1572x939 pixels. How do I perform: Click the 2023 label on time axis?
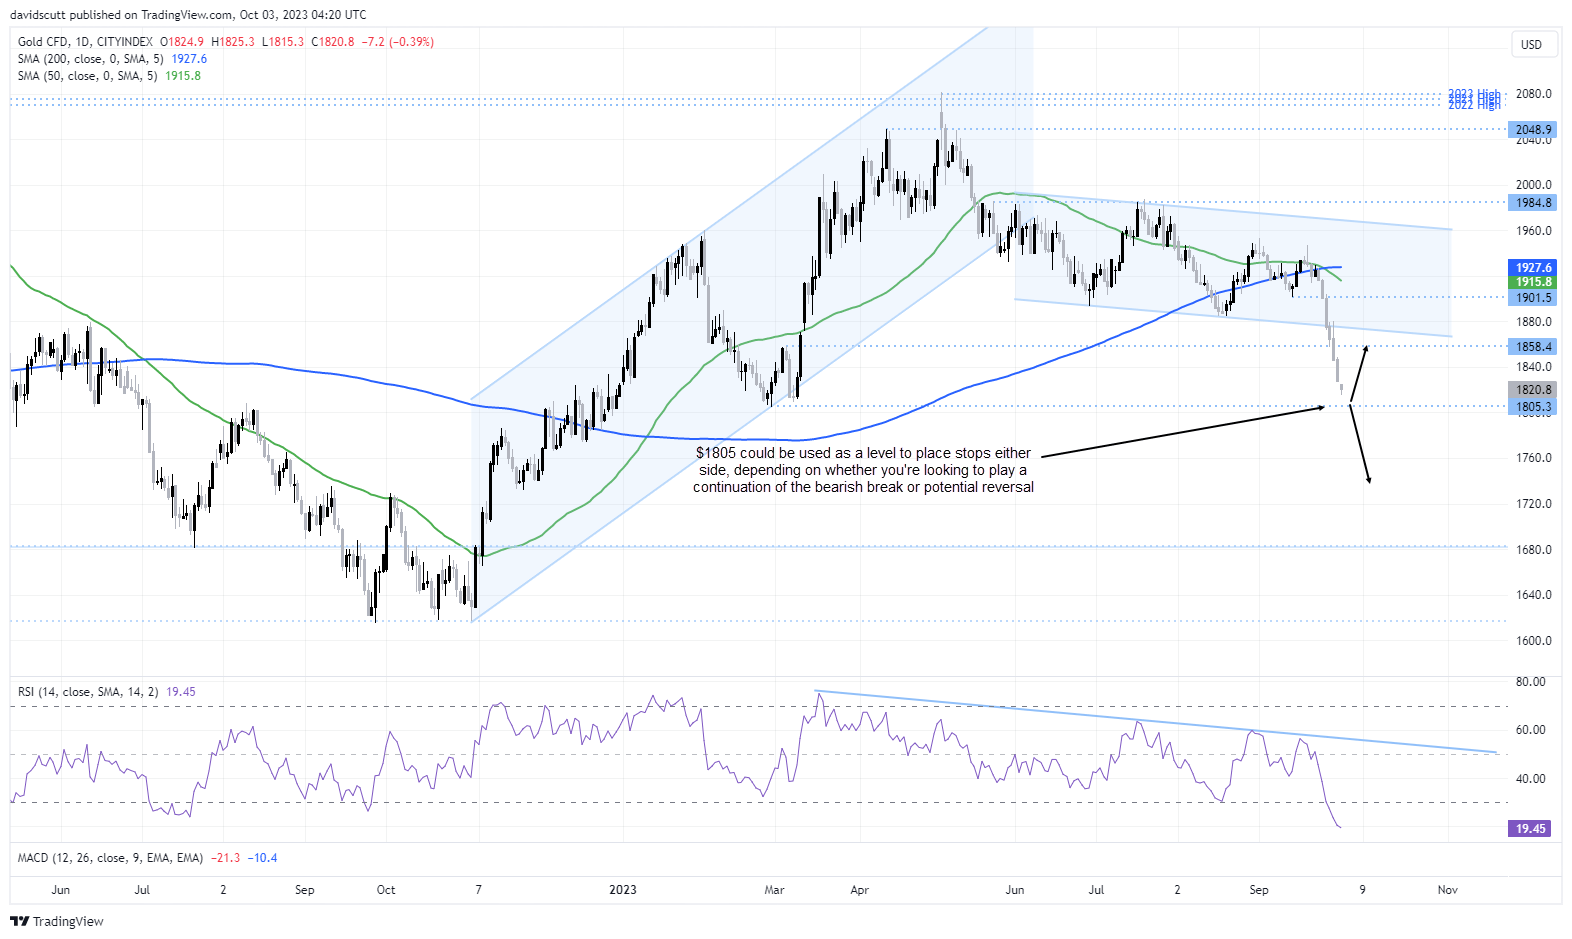623,890
